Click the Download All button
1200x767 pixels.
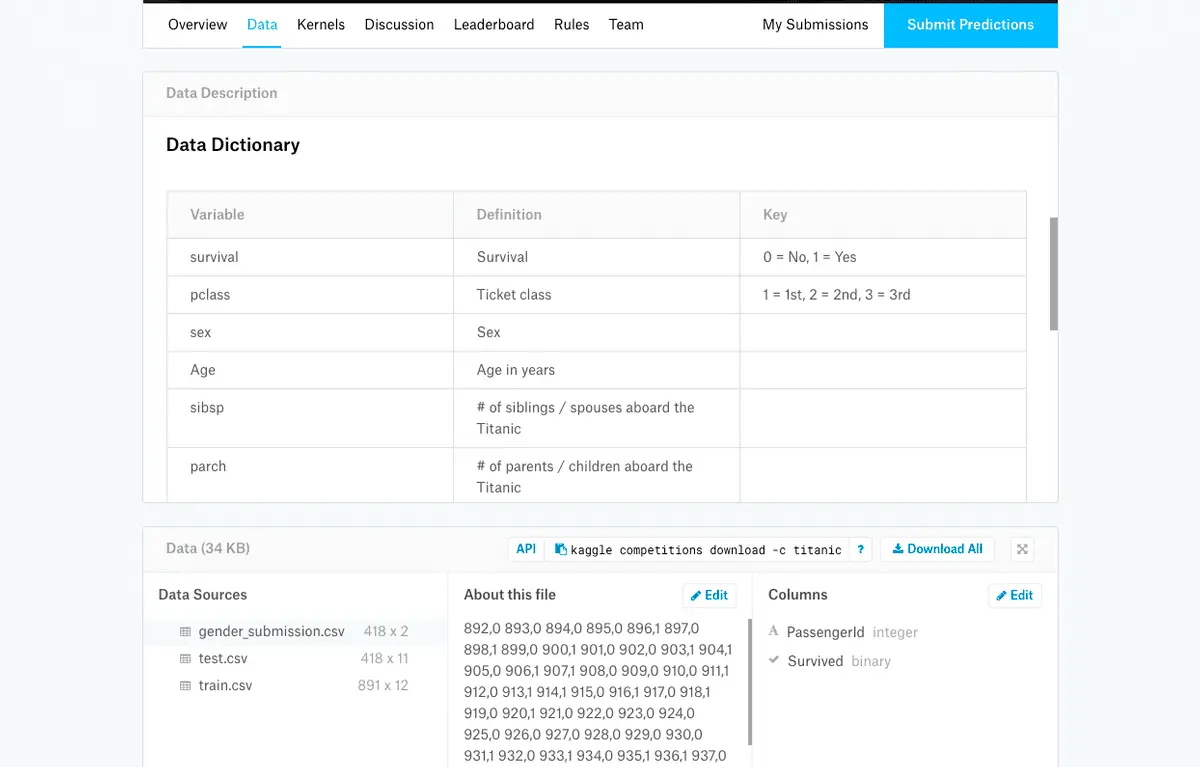pos(937,549)
